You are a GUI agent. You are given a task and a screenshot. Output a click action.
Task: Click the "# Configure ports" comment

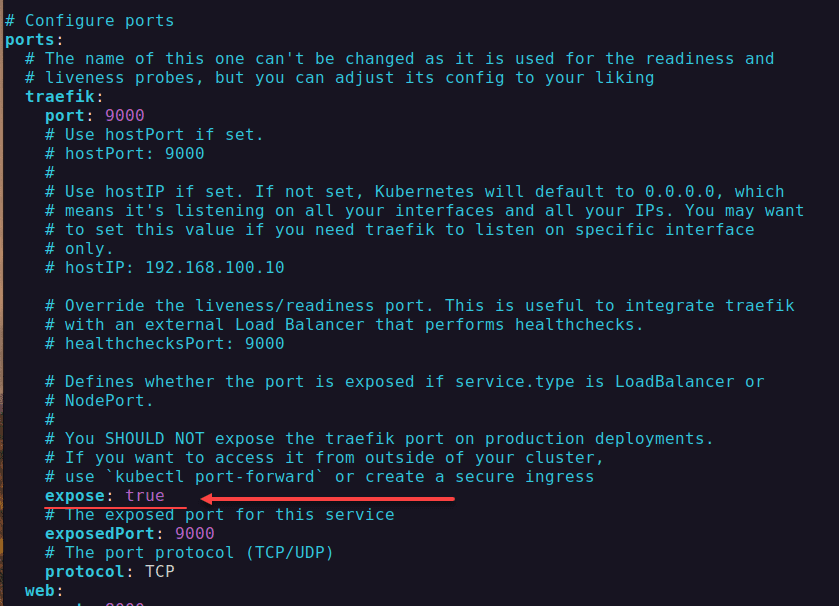[x=90, y=20]
